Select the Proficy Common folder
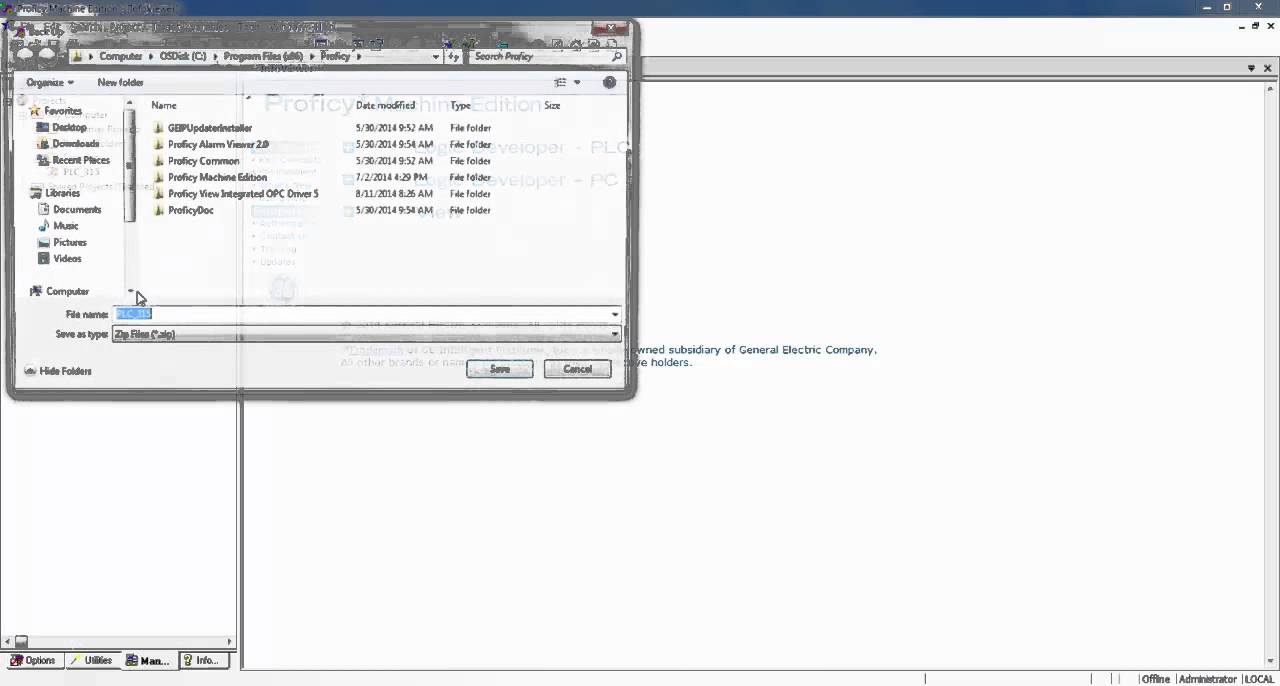This screenshot has width=1280, height=686. click(x=203, y=161)
